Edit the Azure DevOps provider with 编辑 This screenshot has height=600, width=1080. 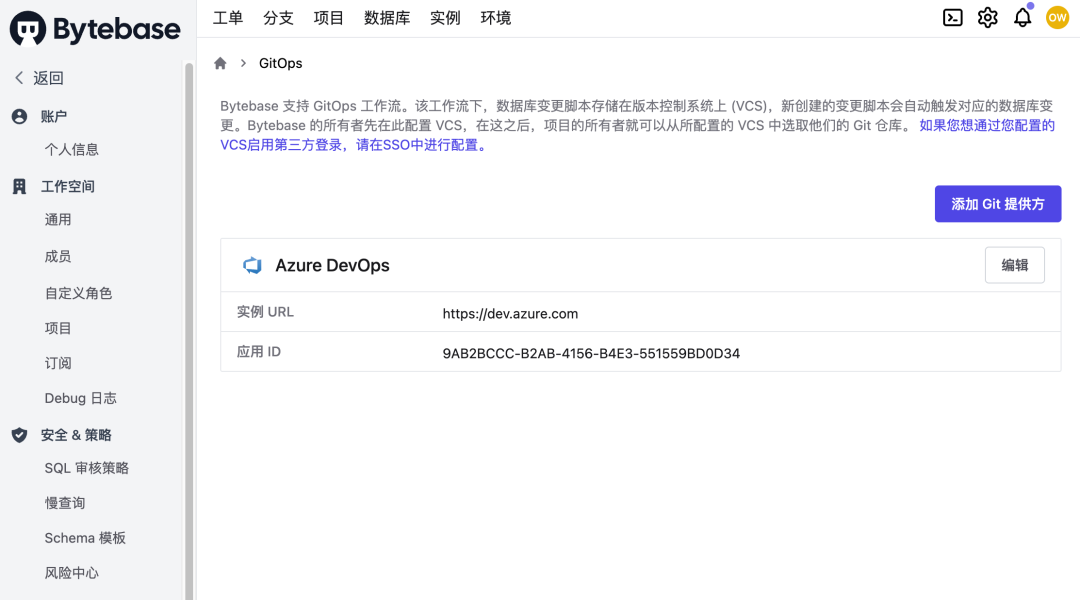[1015, 265]
